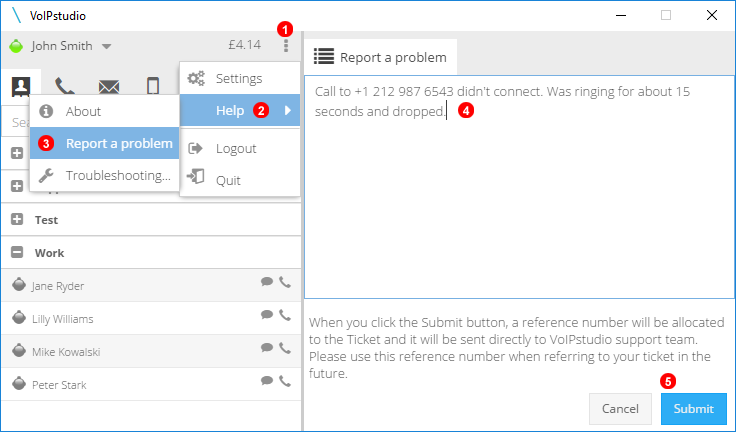Image resolution: width=736 pixels, height=432 pixels.
Task: Open the envelope messages tab icon
Action: pyautogui.click(x=109, y=87)
